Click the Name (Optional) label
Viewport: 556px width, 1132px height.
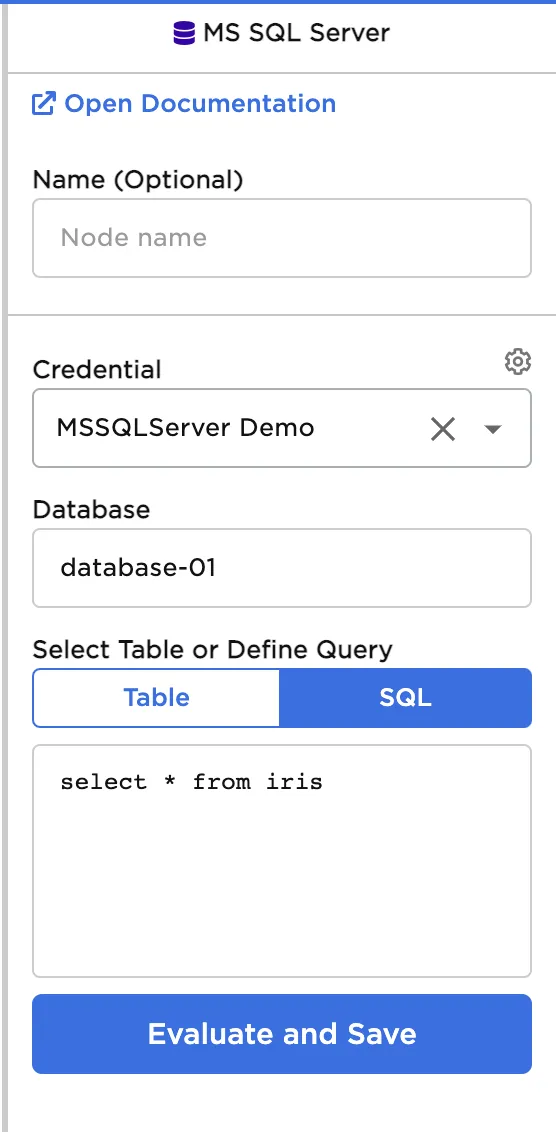coord(138,180)
